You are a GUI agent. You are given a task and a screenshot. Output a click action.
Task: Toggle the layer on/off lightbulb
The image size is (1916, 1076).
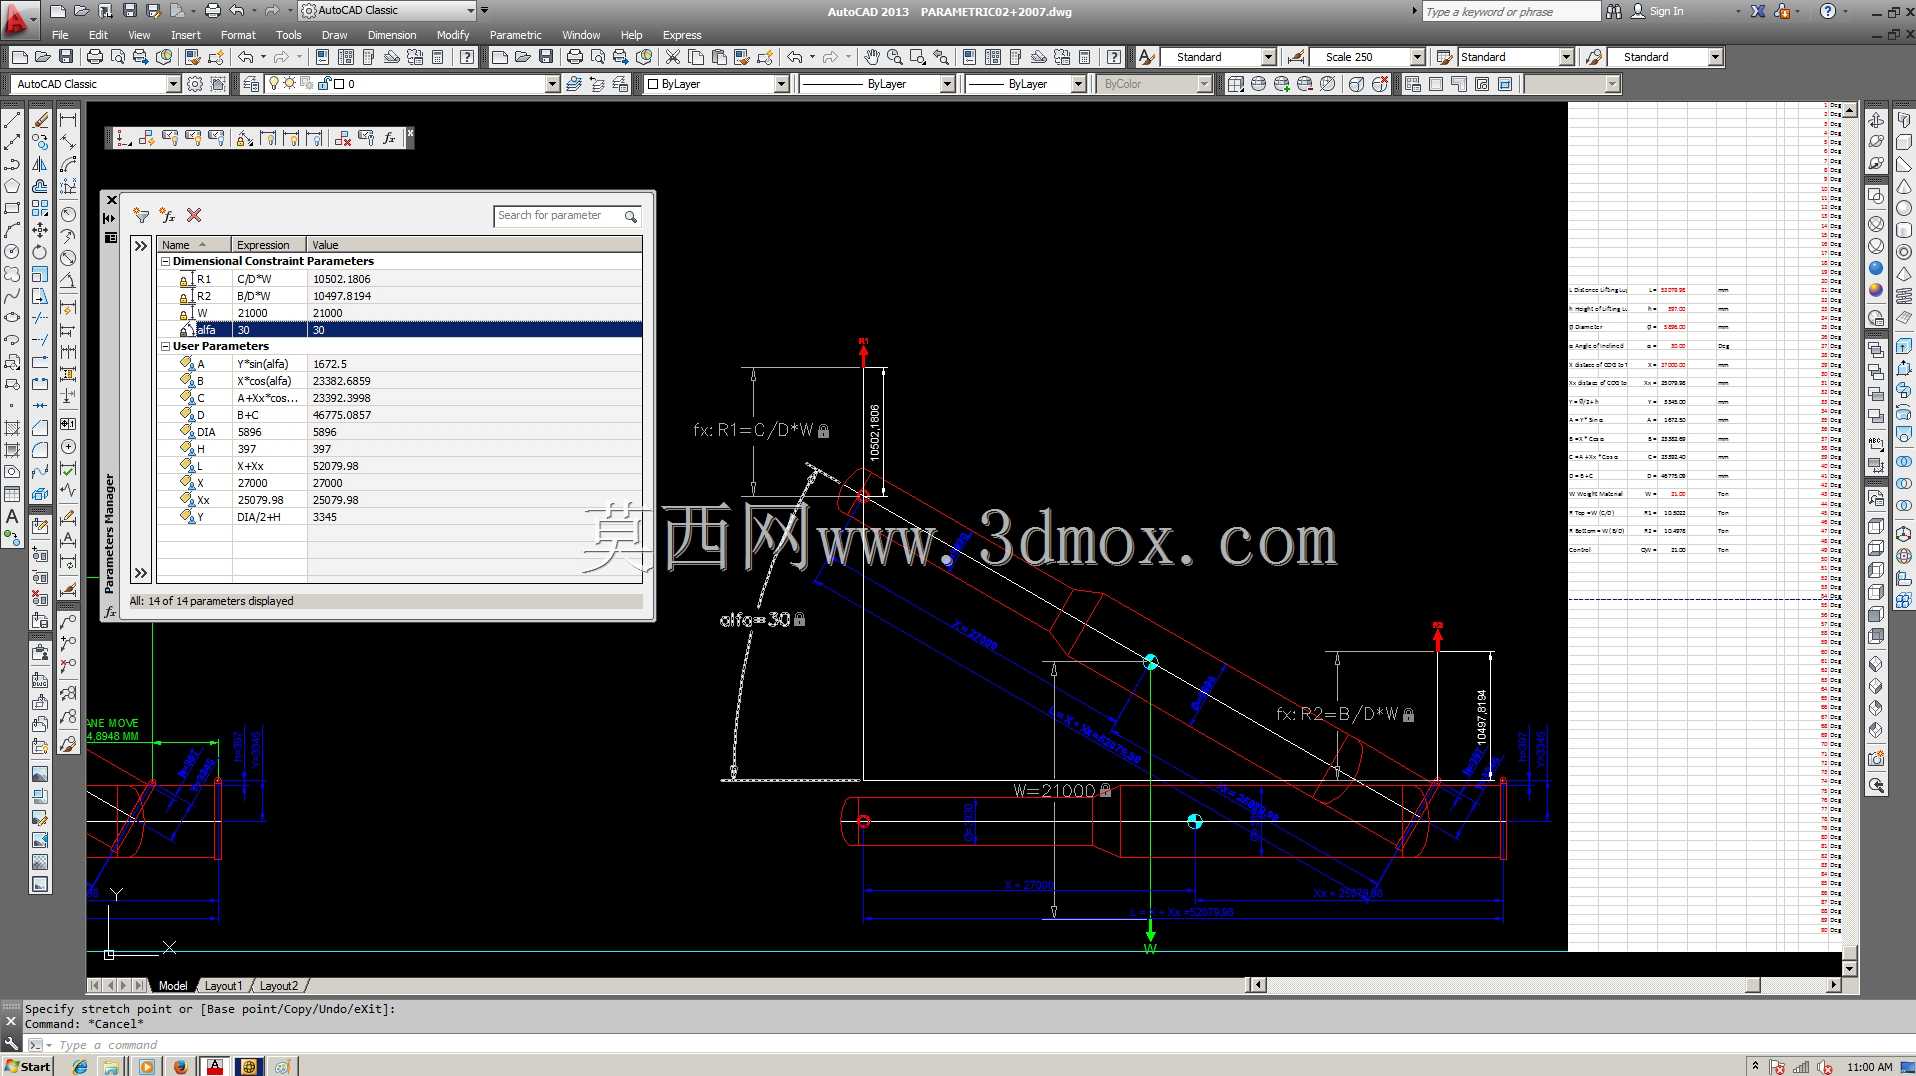274,84
